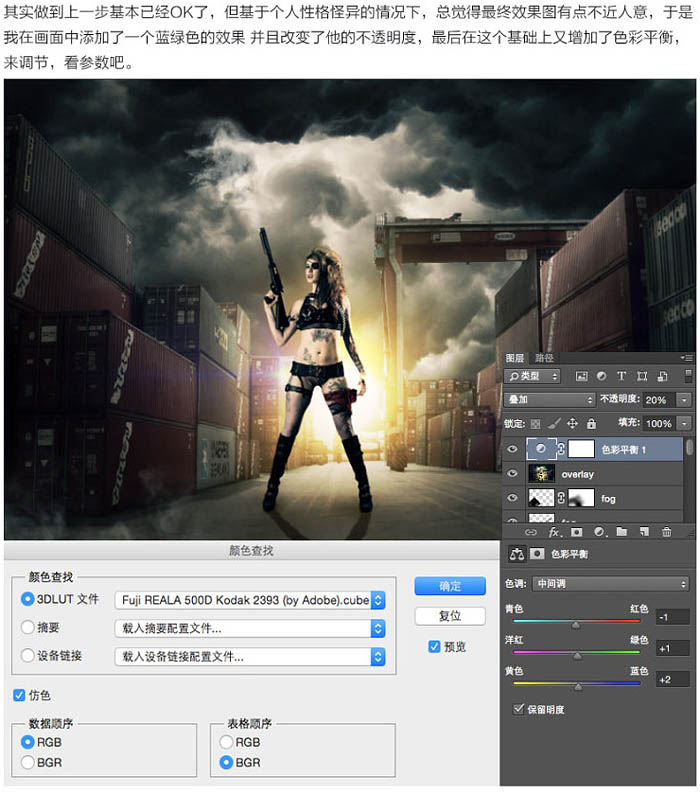Open the 3DLUT file dropdown
Image resolution: width=700 pixels, height=795 pixels.
pos(250,600)
